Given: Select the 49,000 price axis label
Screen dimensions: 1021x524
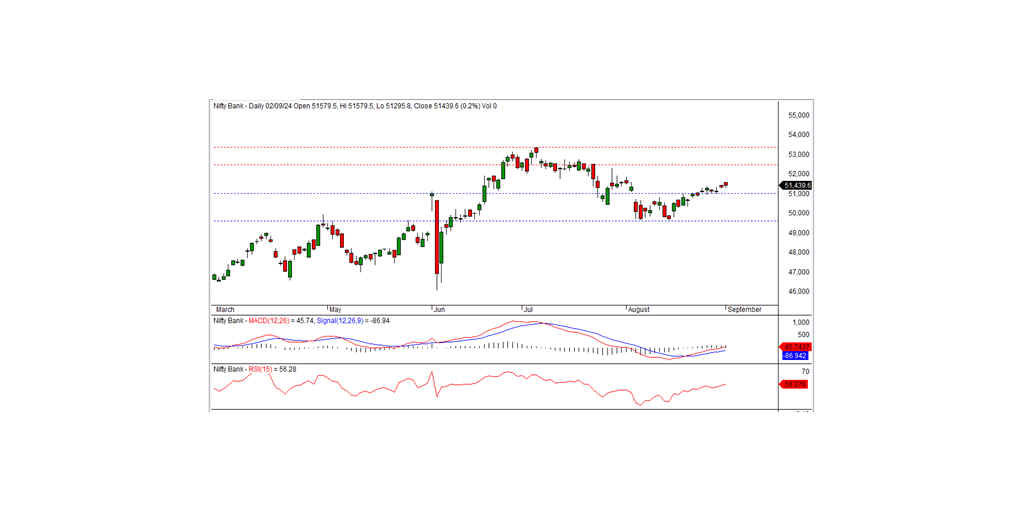Looking at the screenshot, I should point(798,232).
